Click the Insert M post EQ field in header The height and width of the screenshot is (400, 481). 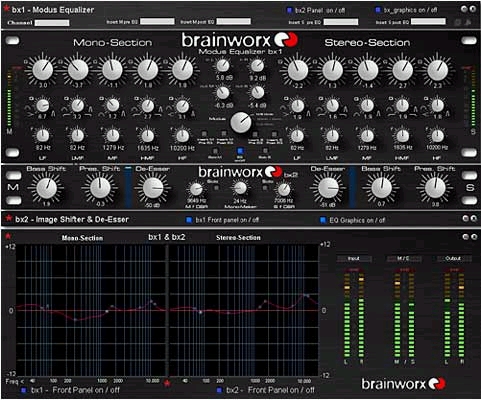coord(234,22)
